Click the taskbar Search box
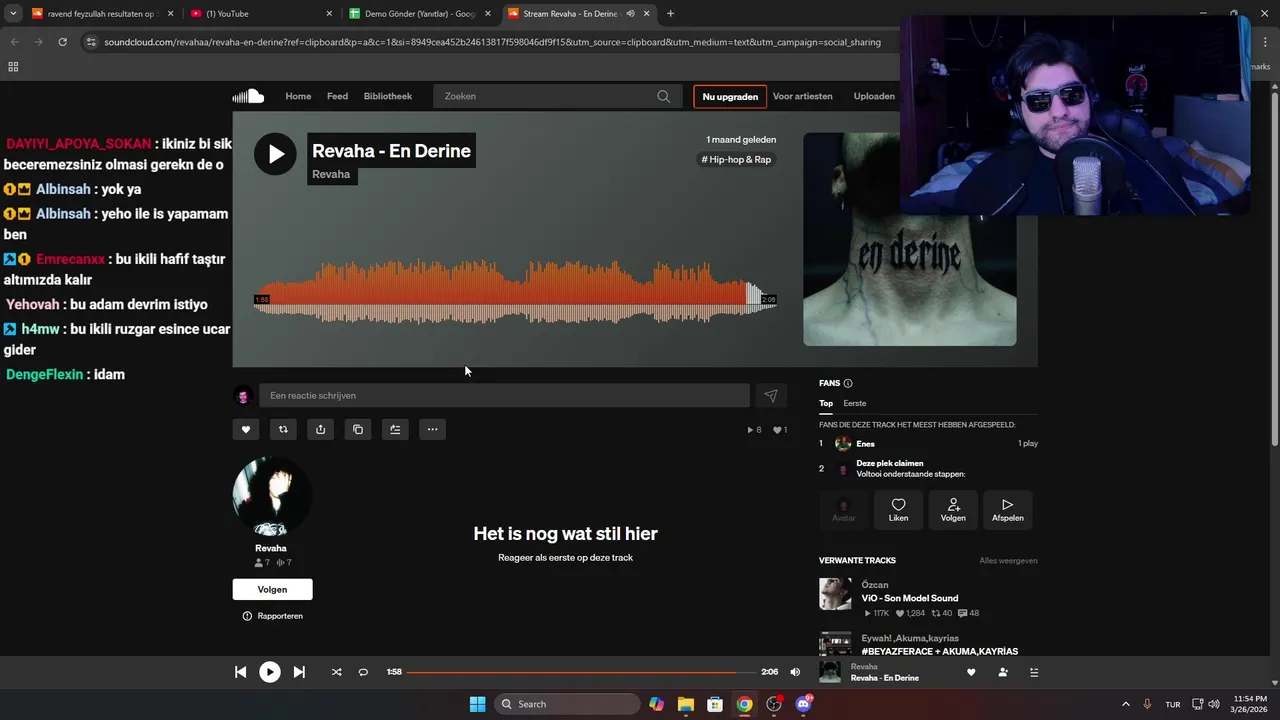Image resolution: width=1280 pixels, height=720 pixels. click(567, 704)
